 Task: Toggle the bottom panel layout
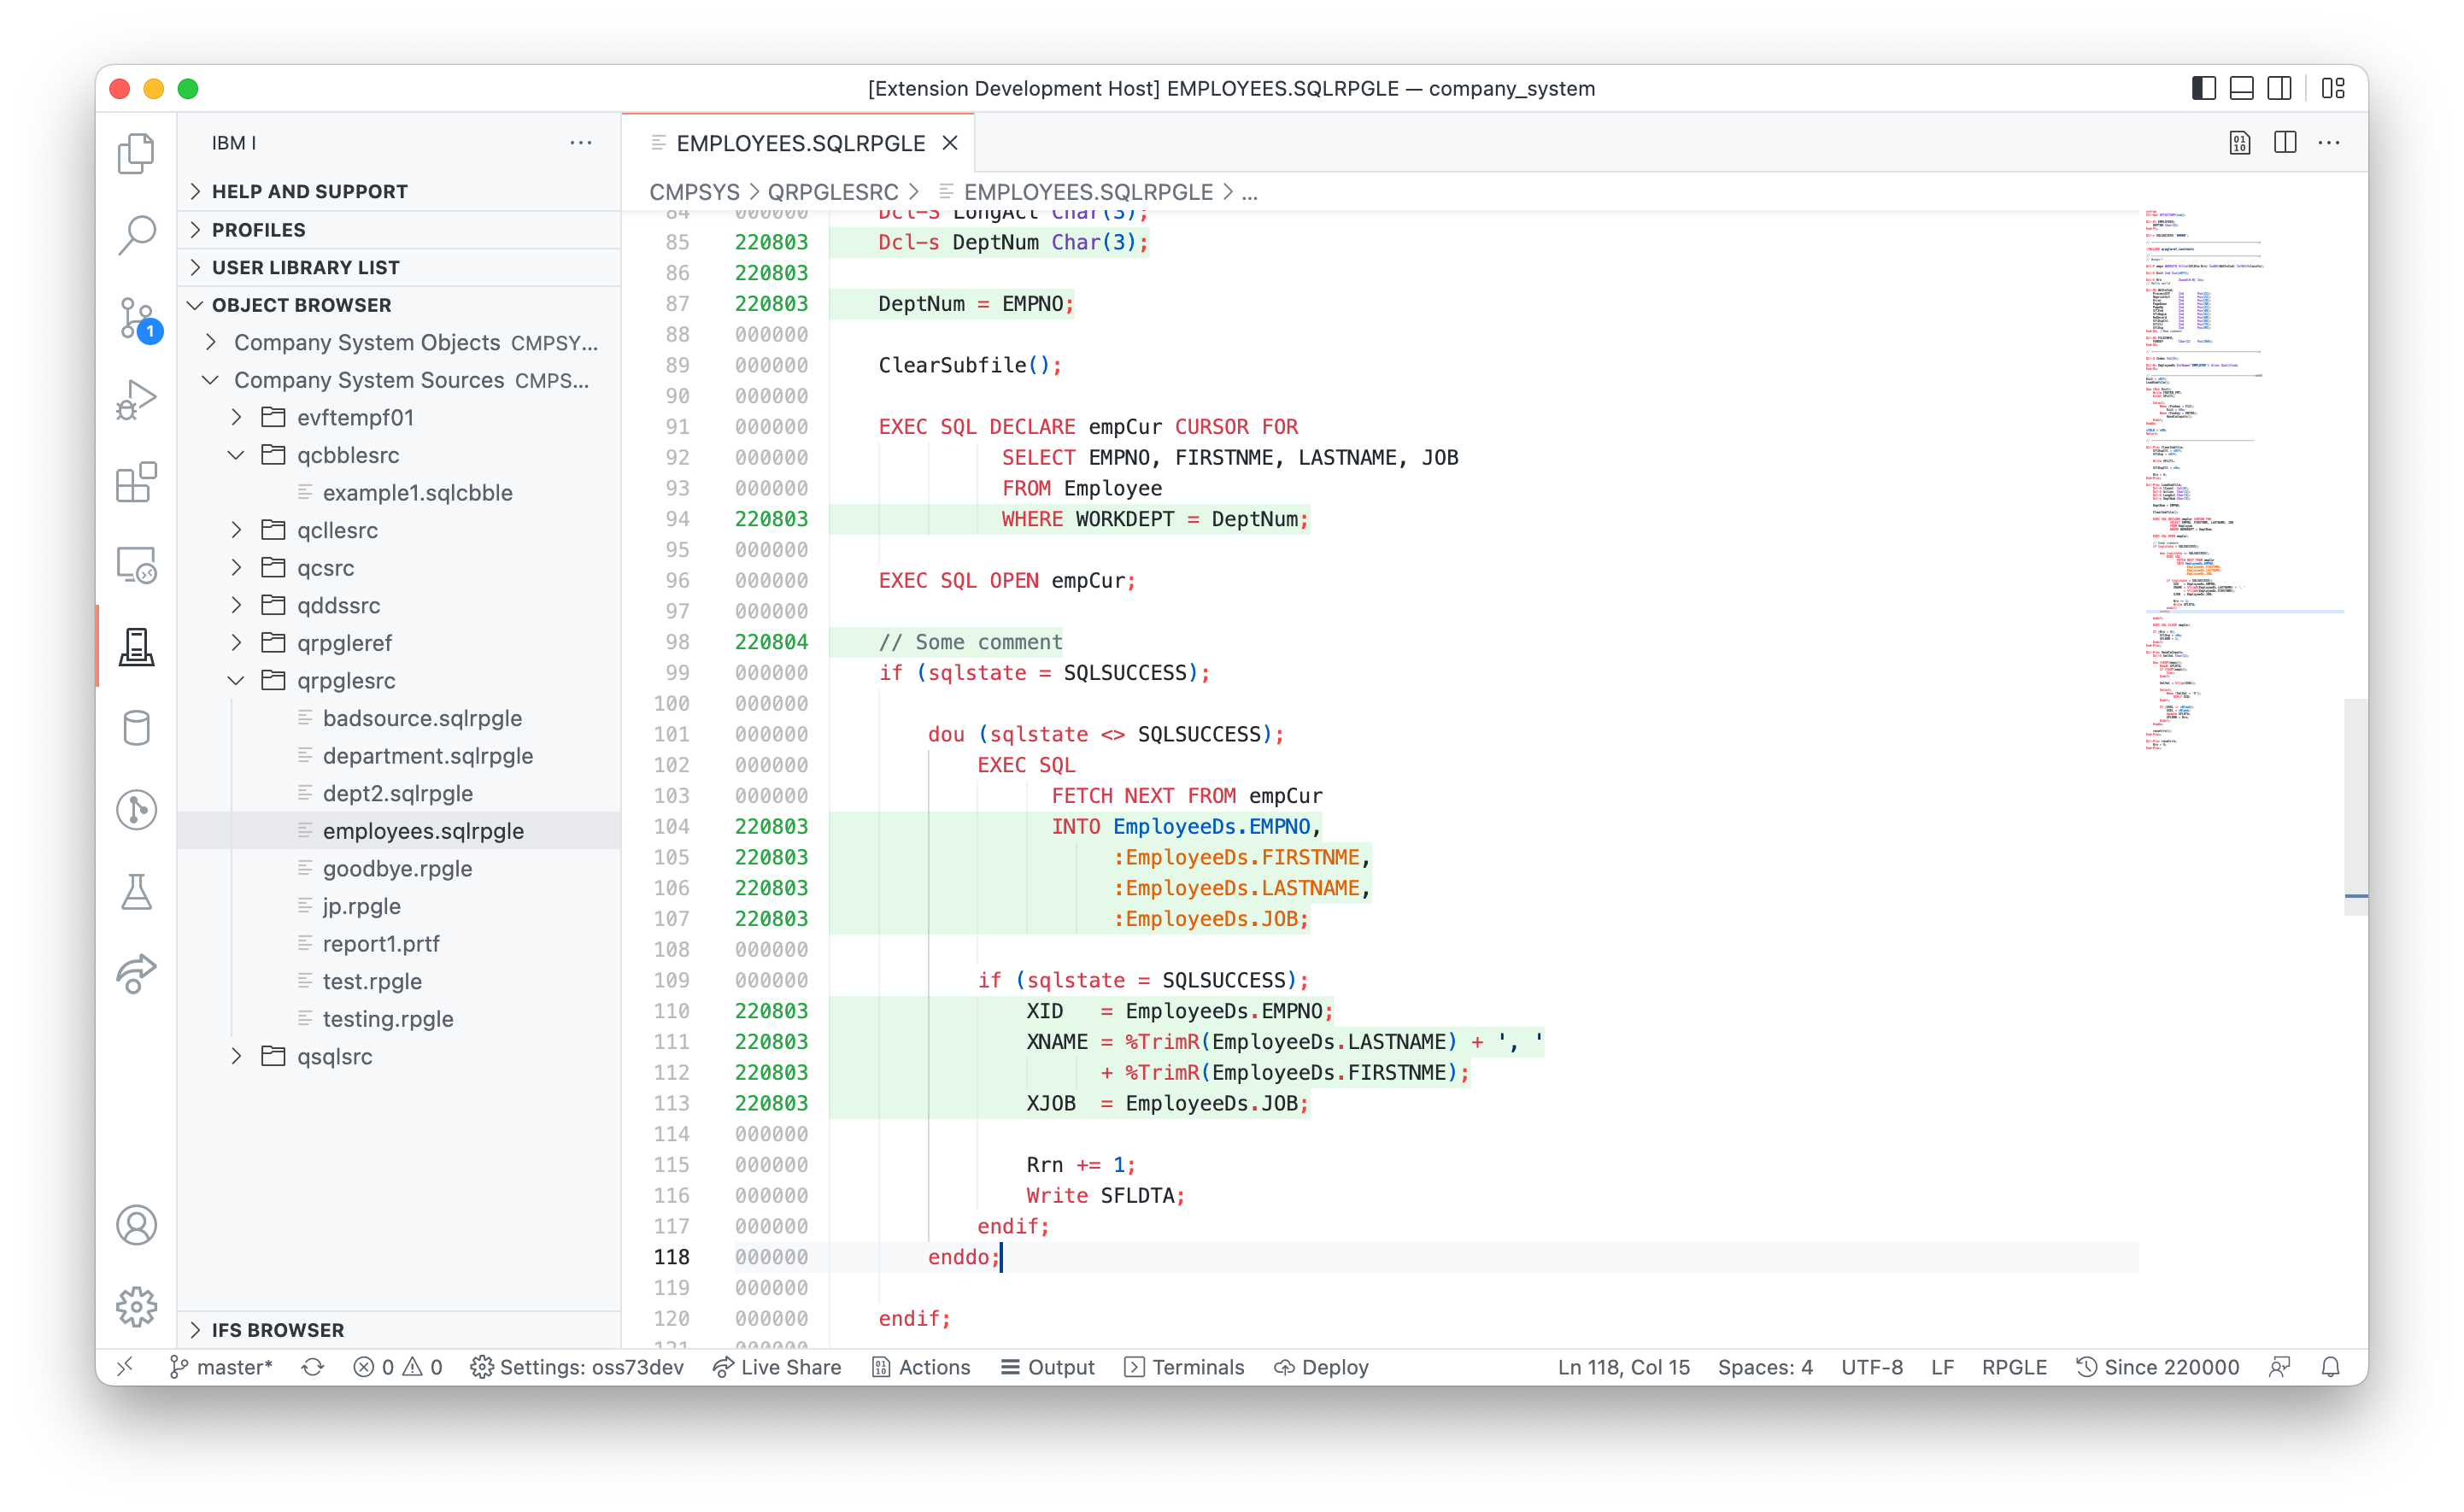[x=2241, y=88]
